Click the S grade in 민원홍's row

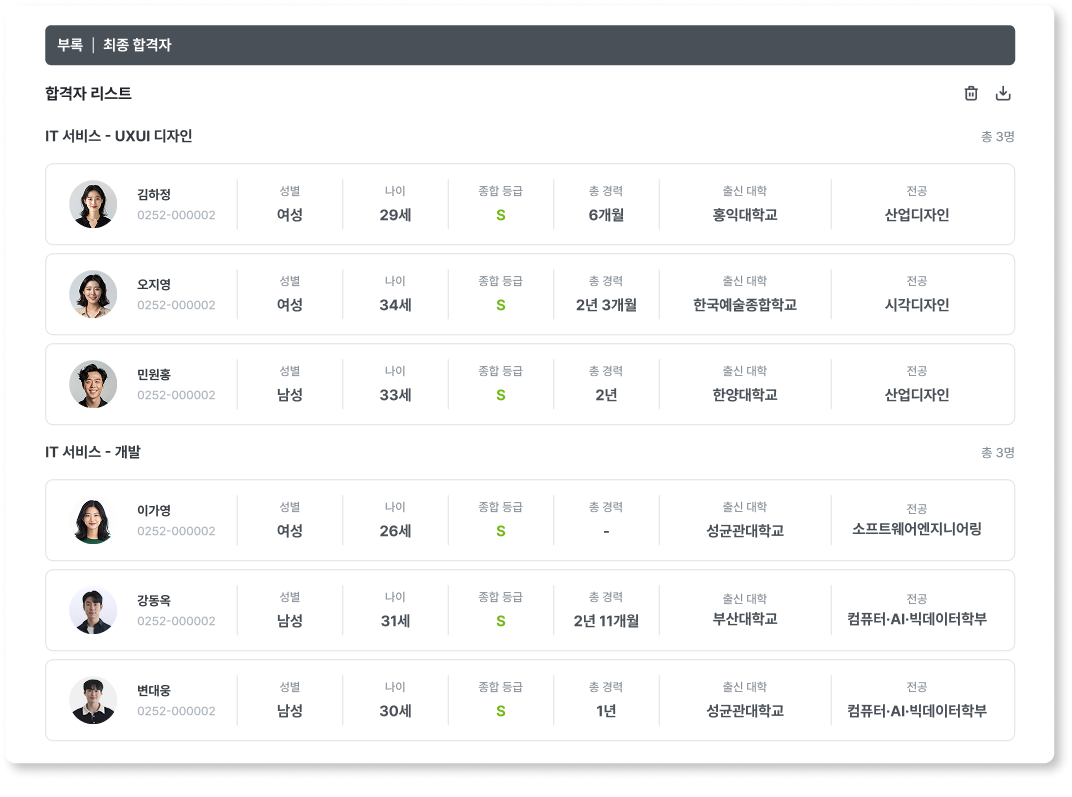click(x=501, y=395)
